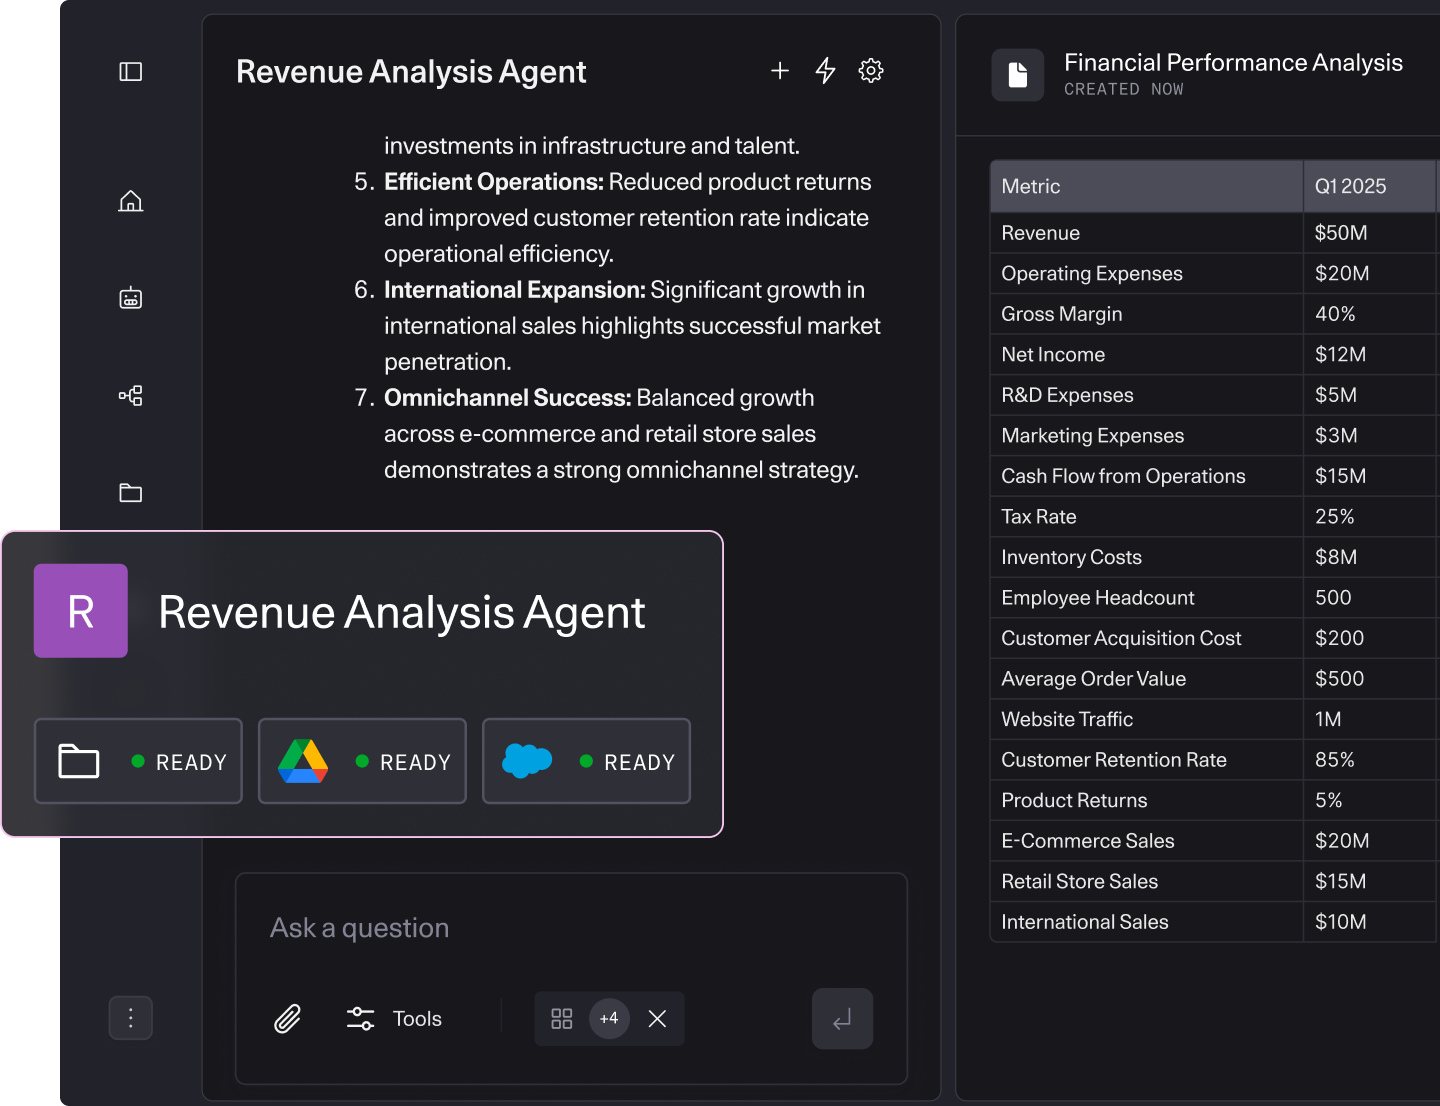Clear the selected tools with X icon
Viewport: 1440px width, 1106px height.
coord(657,1019)
